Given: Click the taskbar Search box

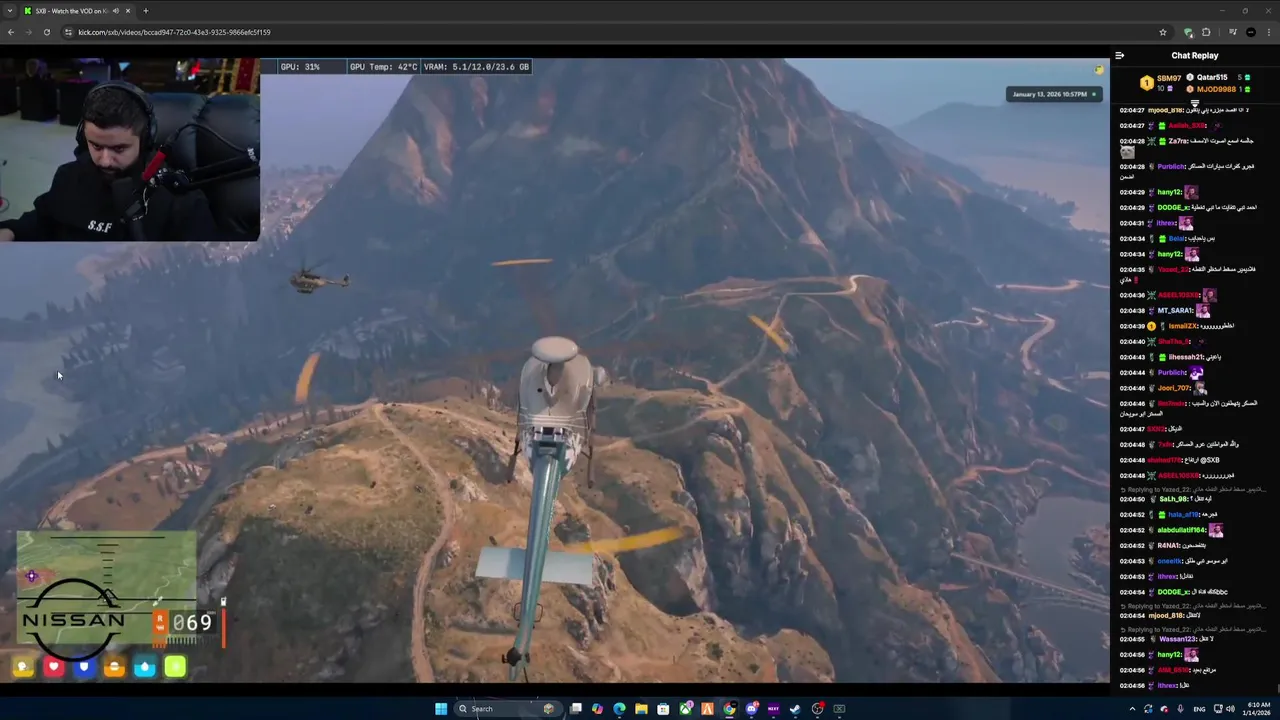Looking at the screenshot, I should [x=506, y=709].
